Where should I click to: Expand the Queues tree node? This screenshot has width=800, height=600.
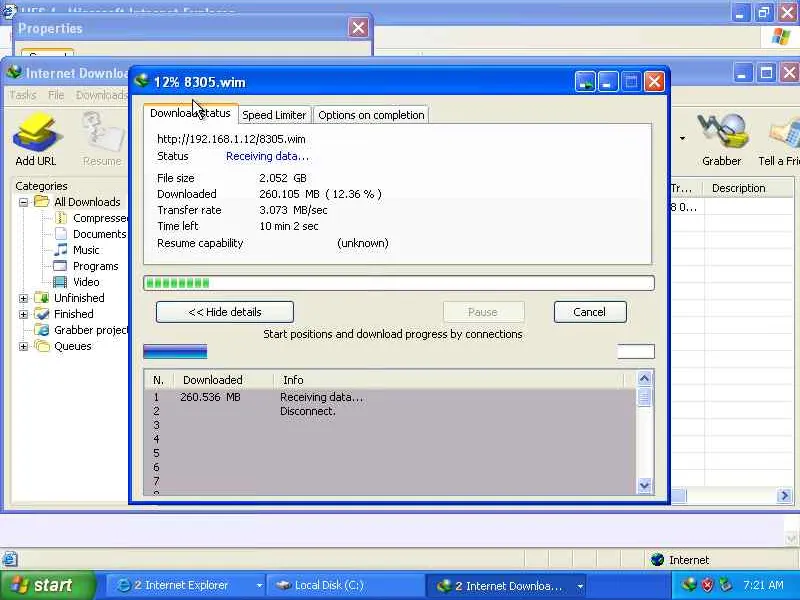tap(23, 346)
